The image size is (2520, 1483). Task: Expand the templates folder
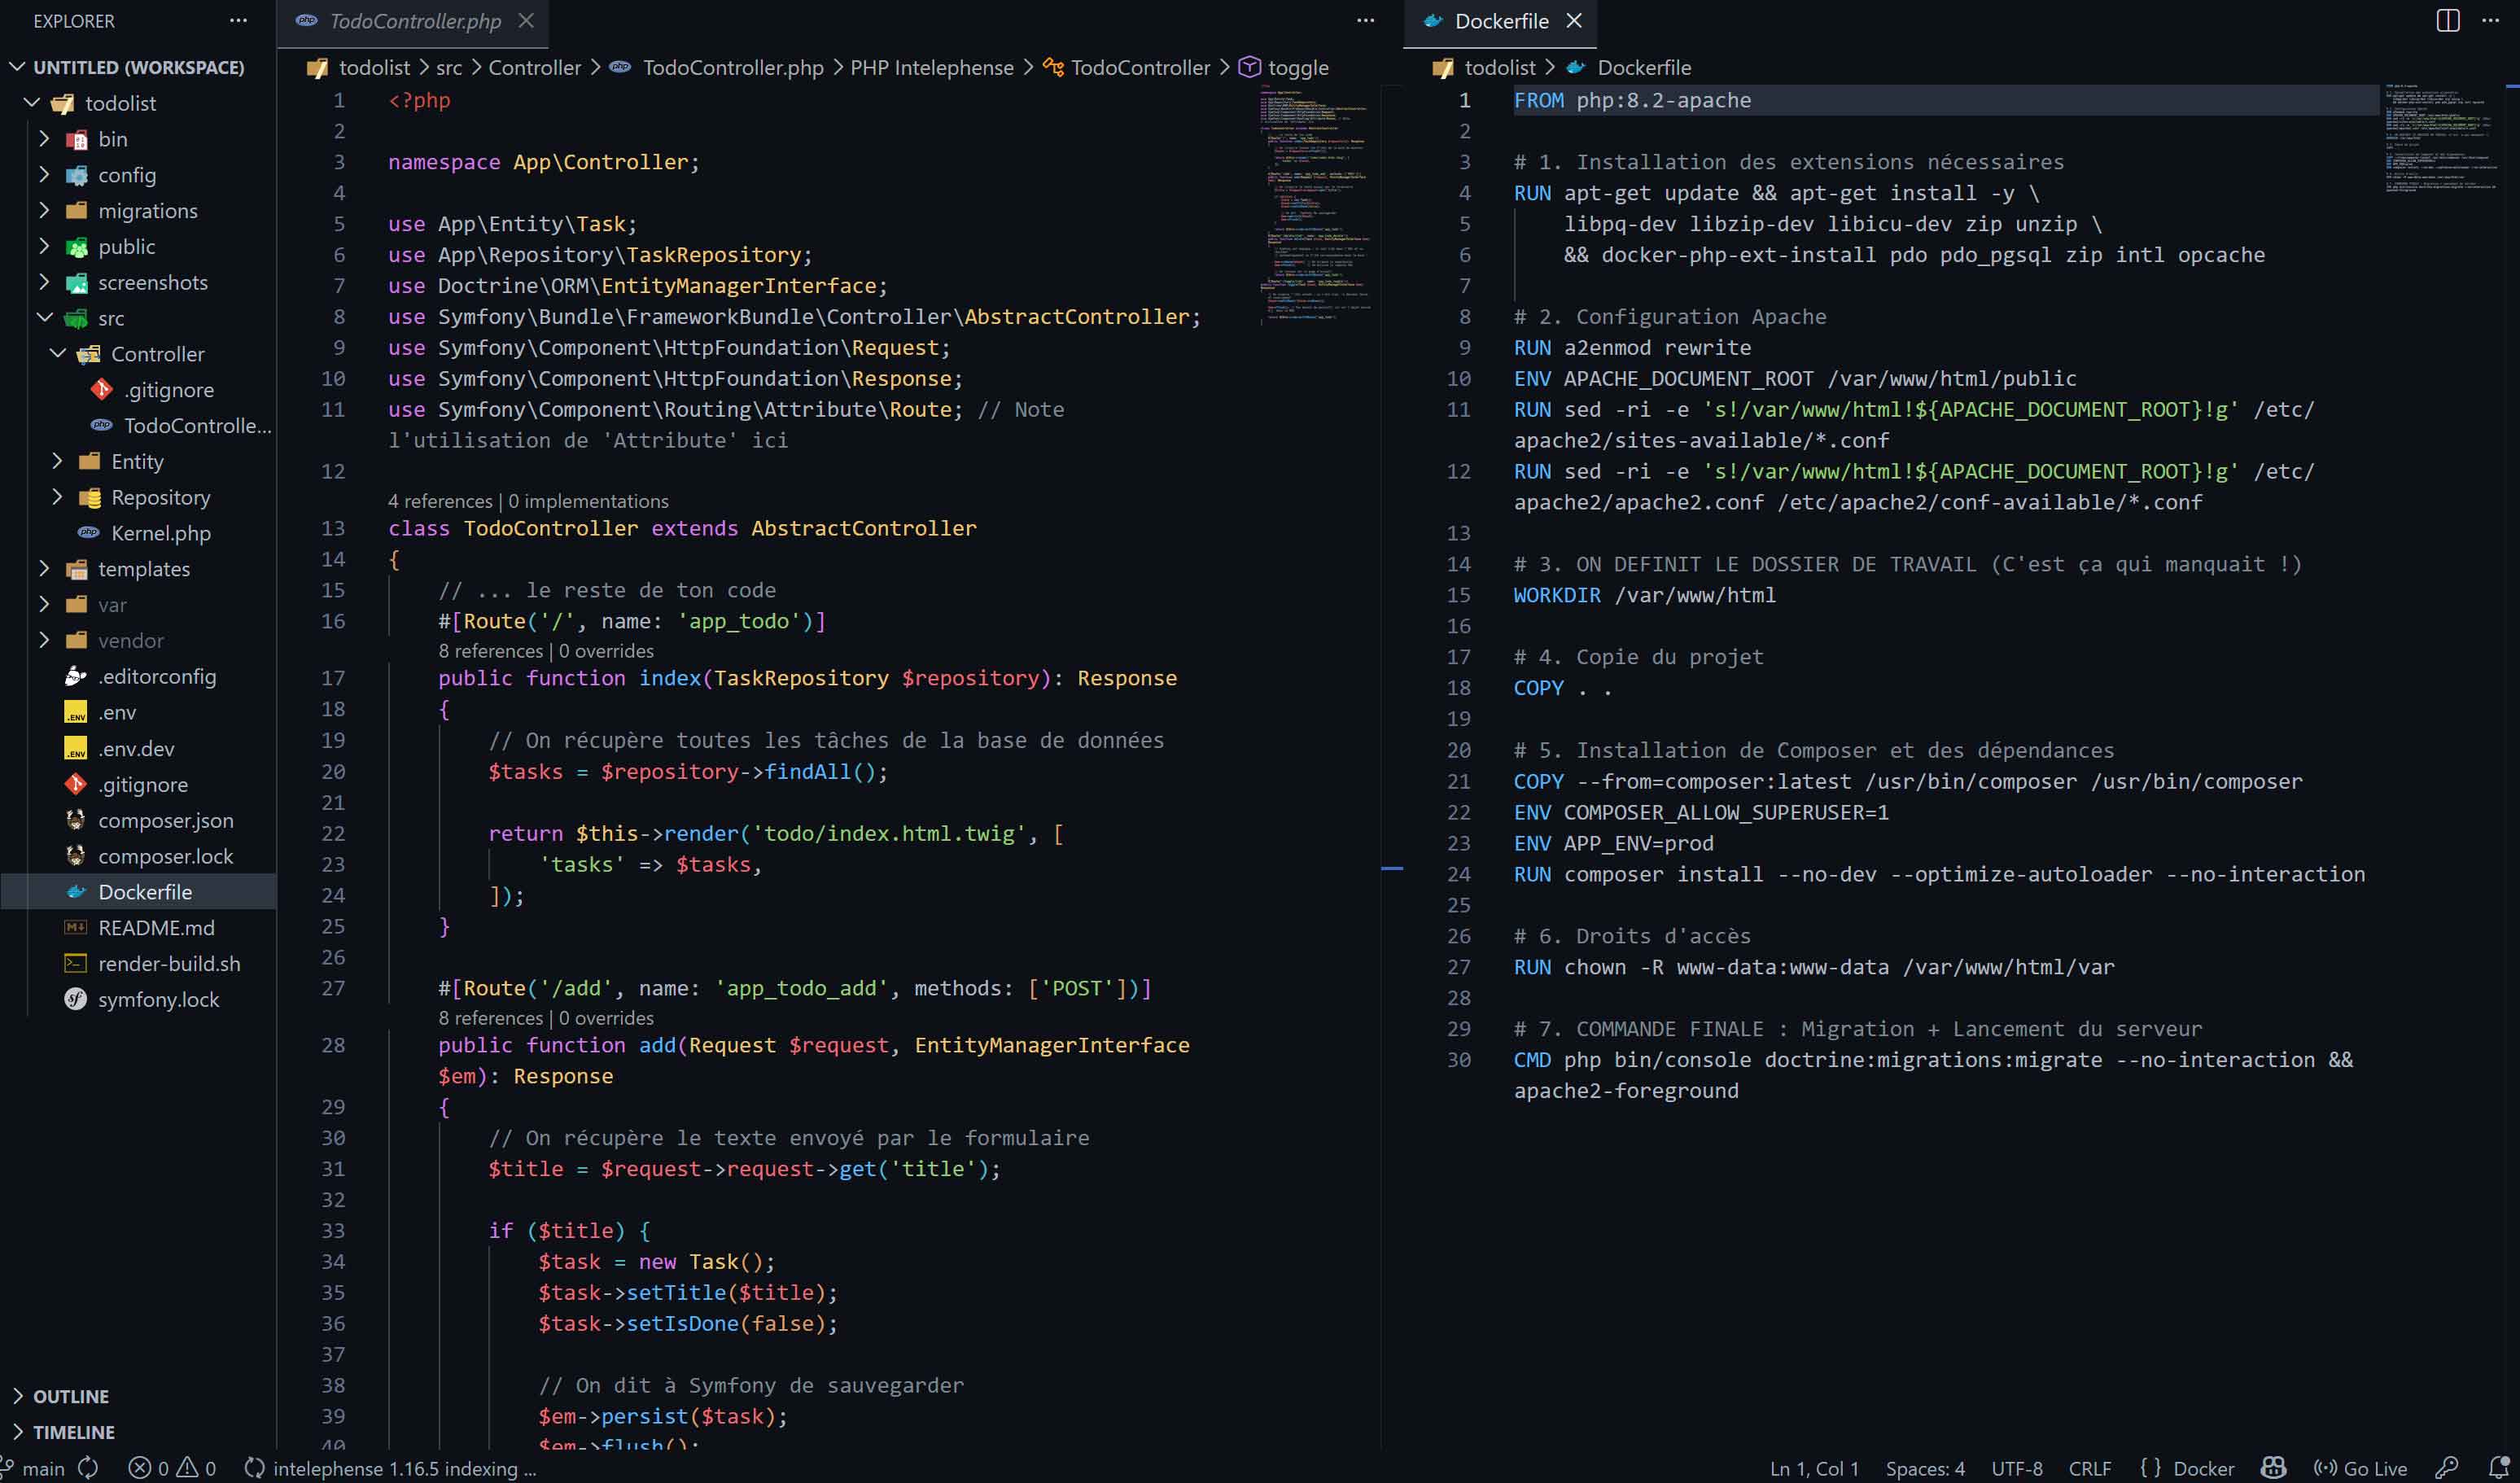tap(44, 568)
